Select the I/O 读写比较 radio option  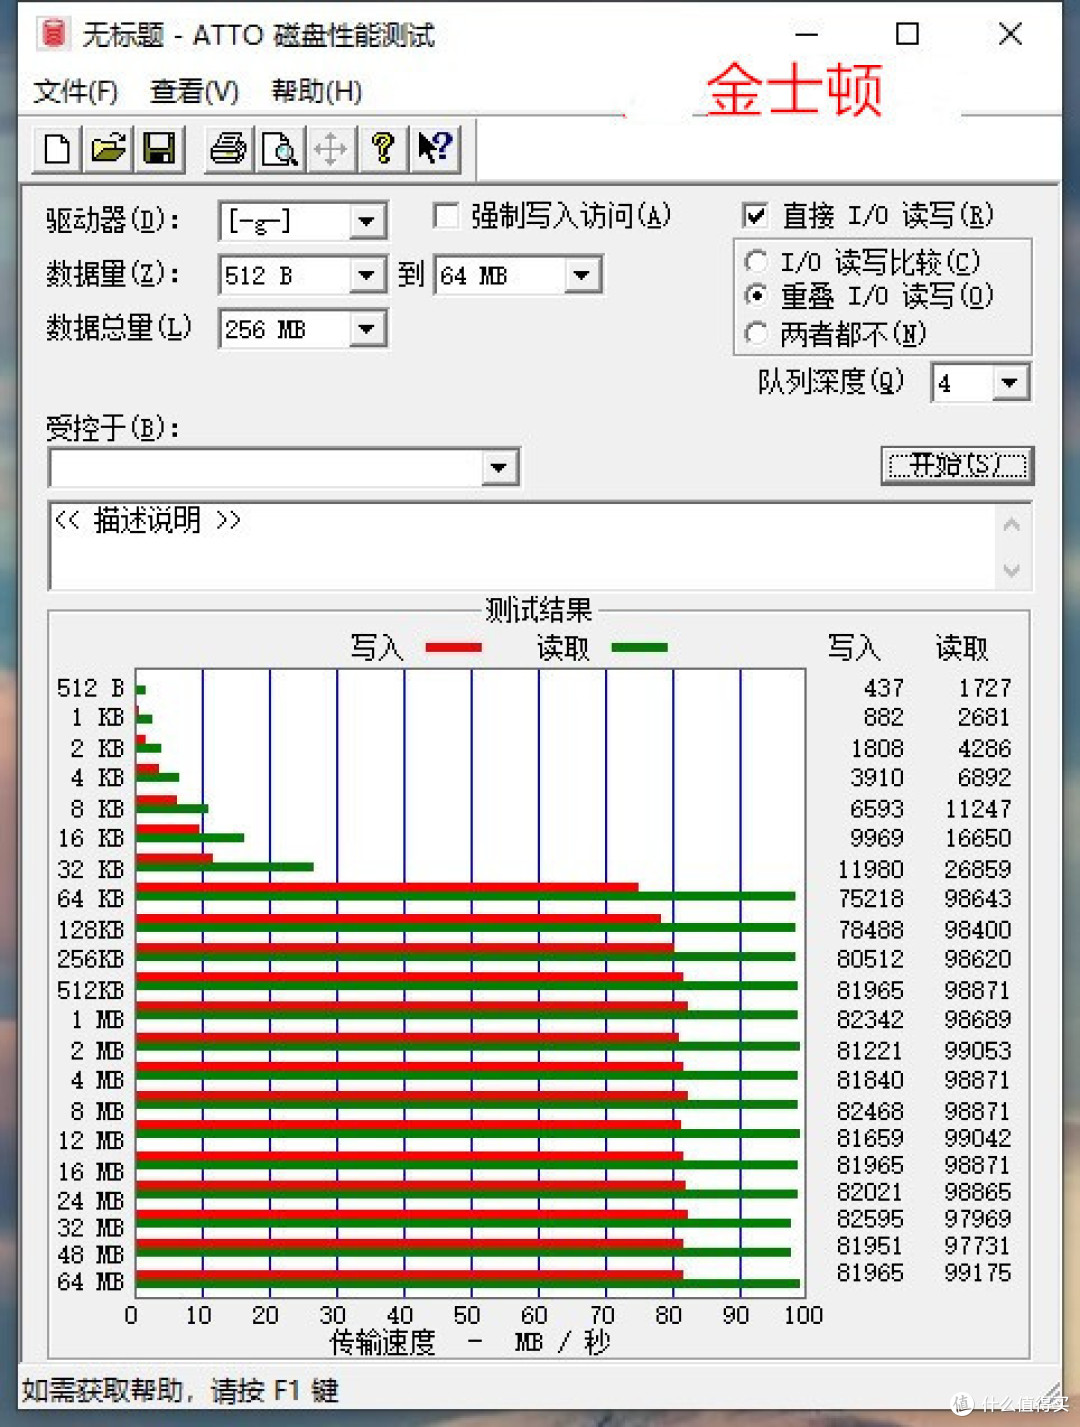pyautogui.click(x=756, y=262)
